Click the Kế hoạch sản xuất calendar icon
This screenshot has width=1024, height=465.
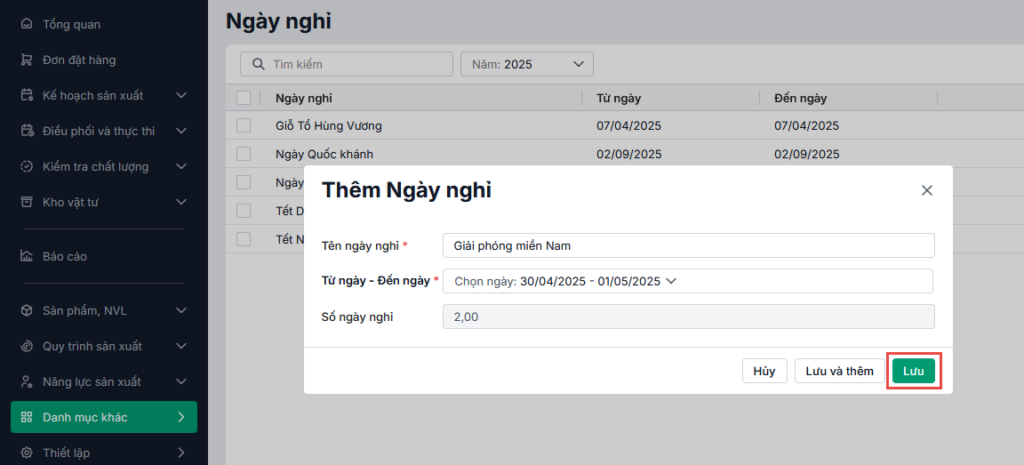26,96
